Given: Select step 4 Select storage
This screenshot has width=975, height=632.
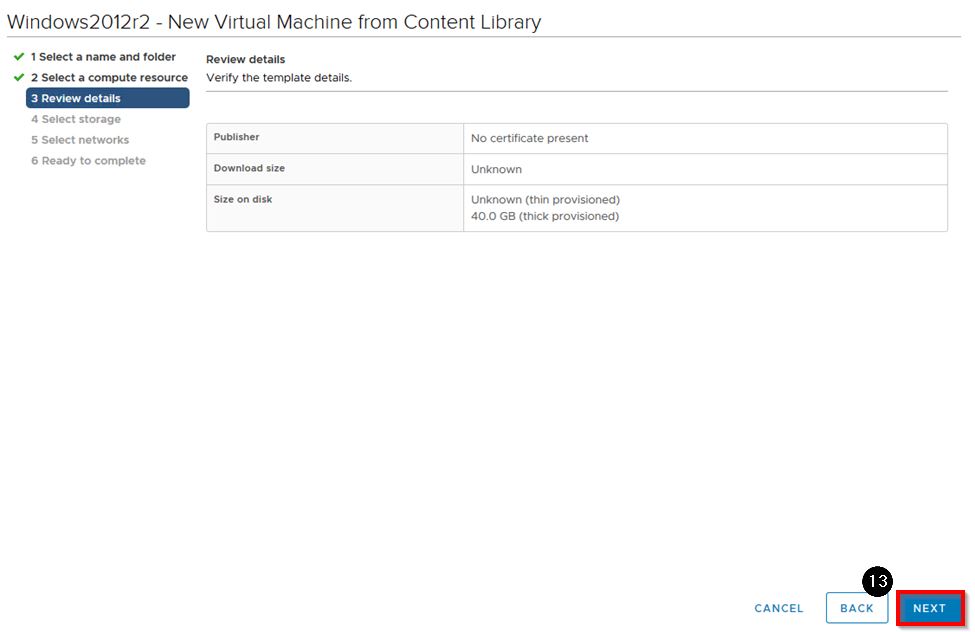Looking at the screenshot, I should coord(76,119).
